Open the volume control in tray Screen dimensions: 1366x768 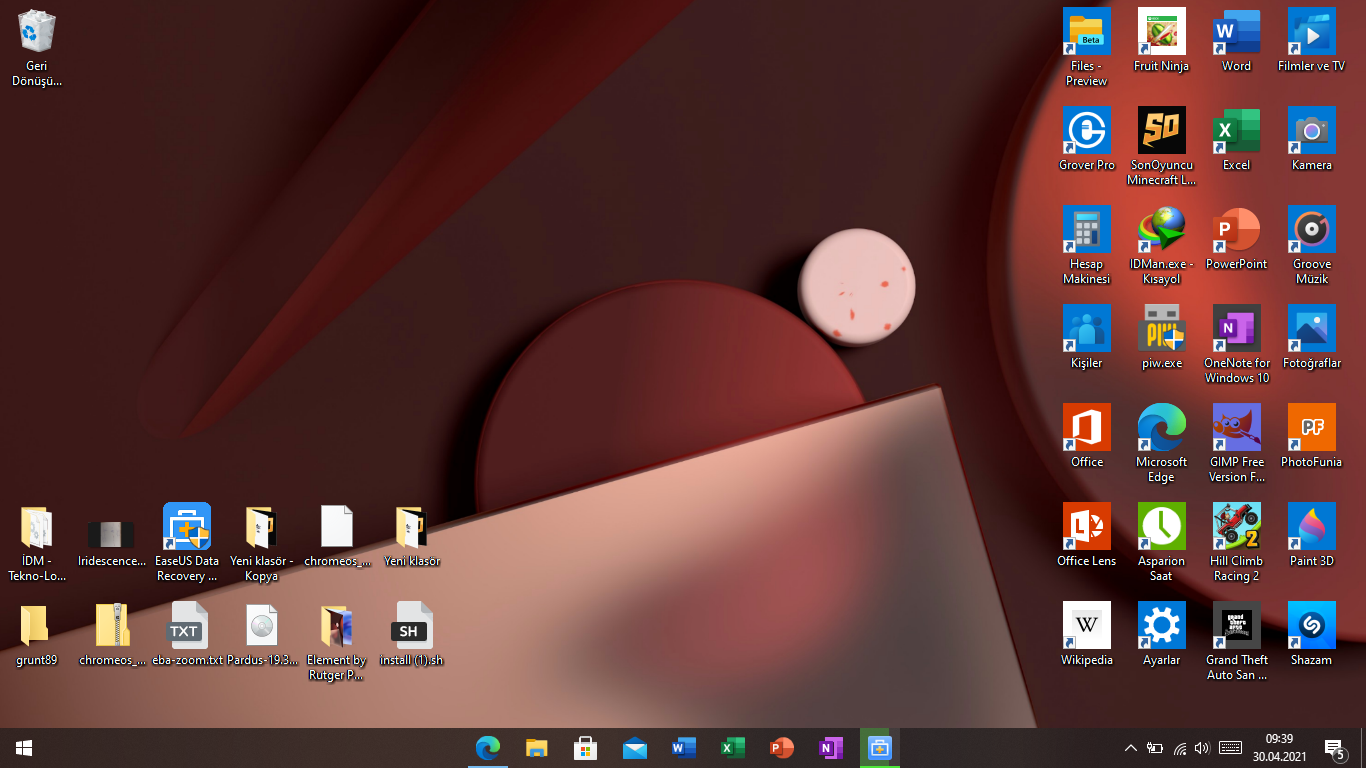click(x=1202, y=748)
